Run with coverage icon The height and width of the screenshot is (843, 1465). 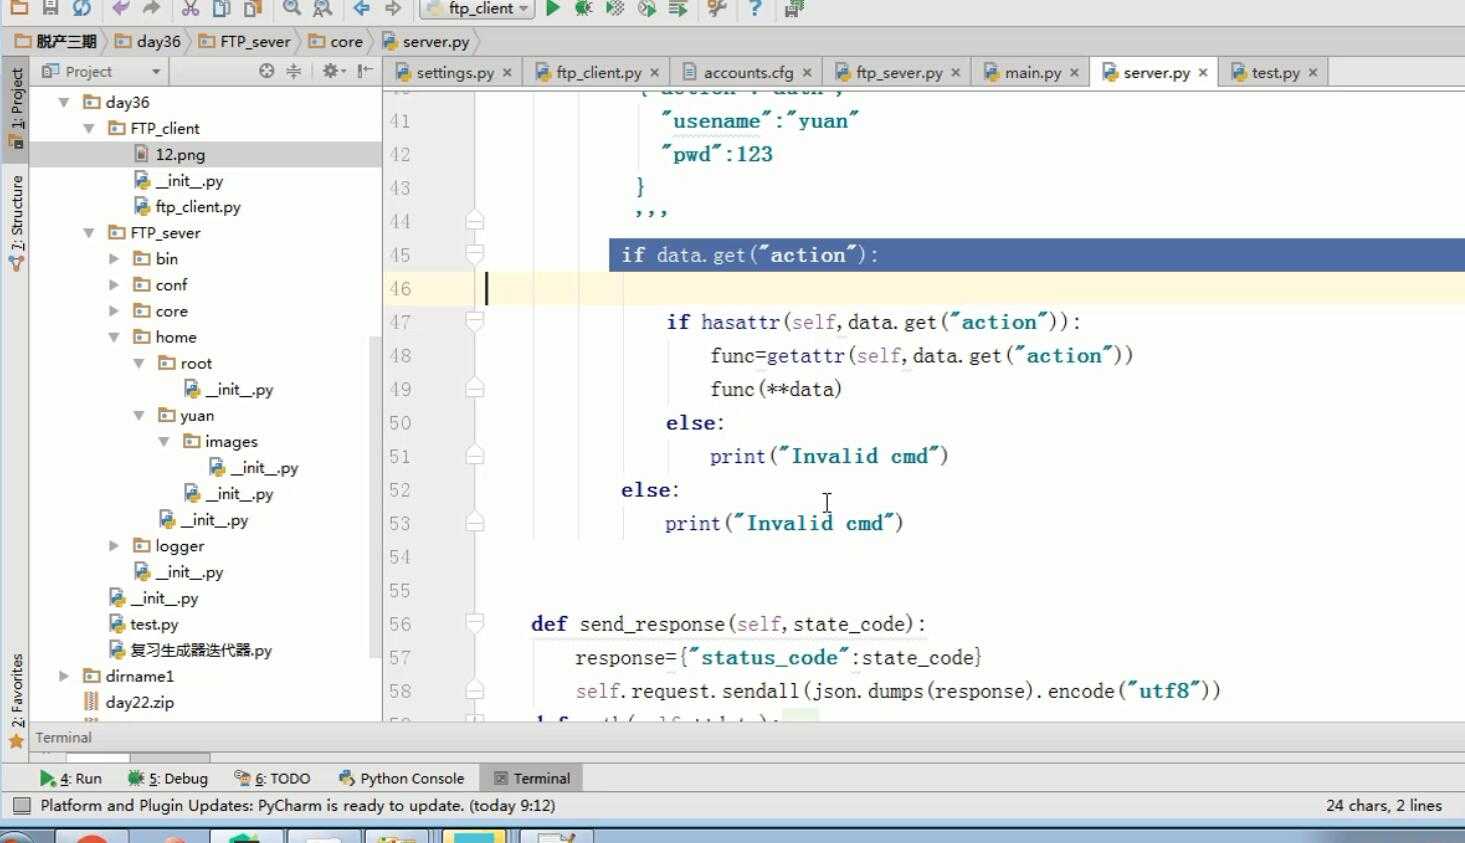(615, 8)
